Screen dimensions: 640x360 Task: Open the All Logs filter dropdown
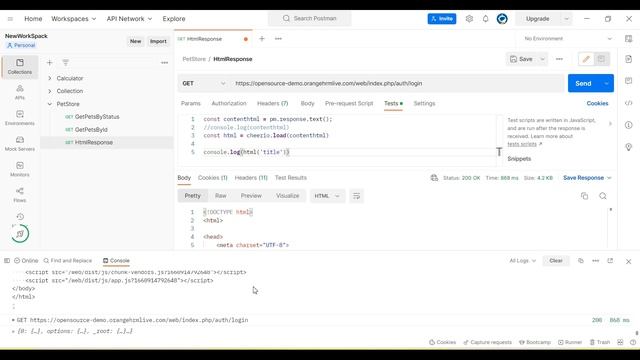coord(522,260)
